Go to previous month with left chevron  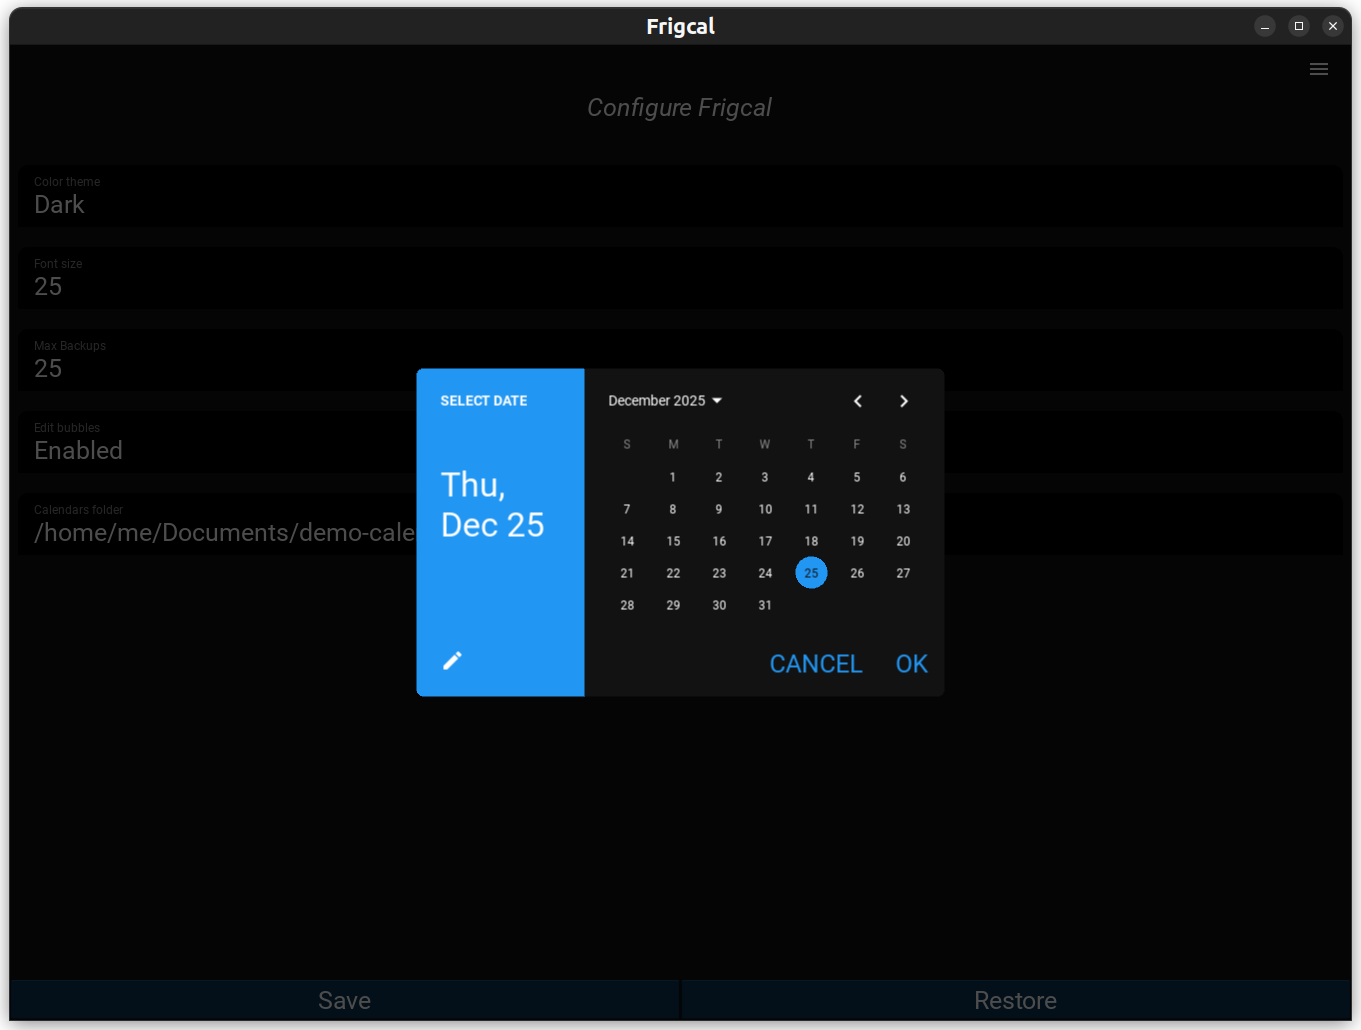coord(857,401)
